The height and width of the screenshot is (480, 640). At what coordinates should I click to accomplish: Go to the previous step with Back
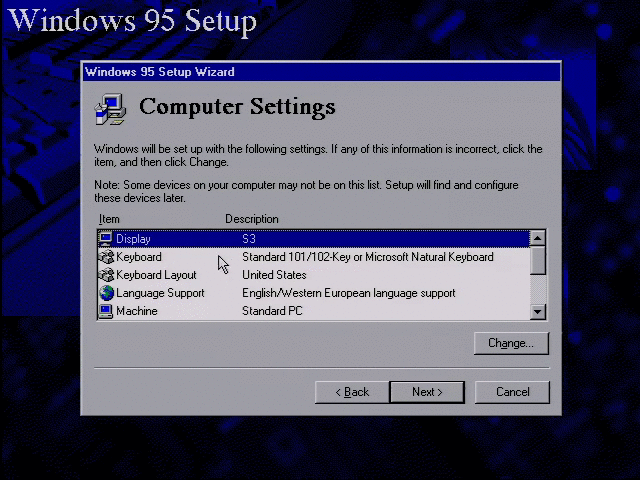352,392
